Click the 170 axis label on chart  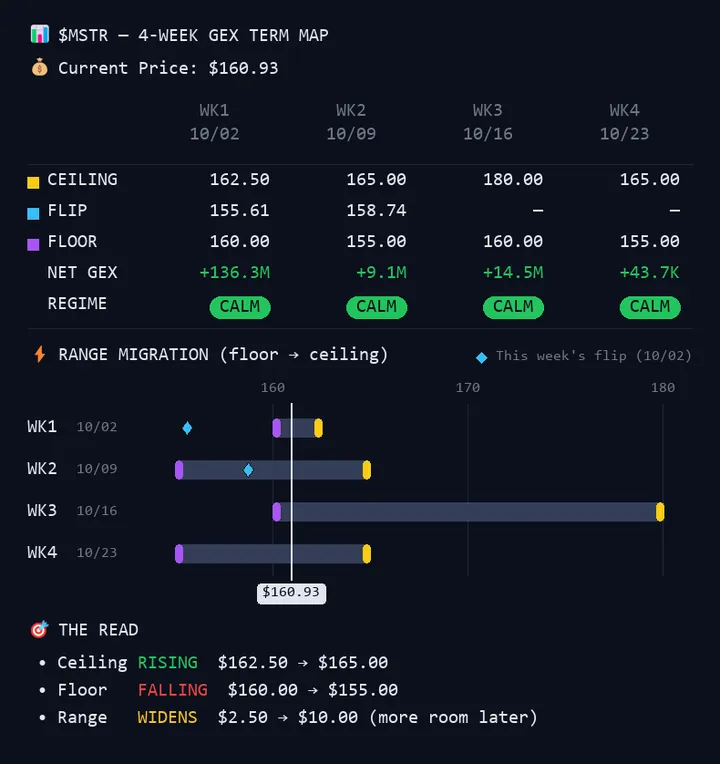click(x=468, y=387)
